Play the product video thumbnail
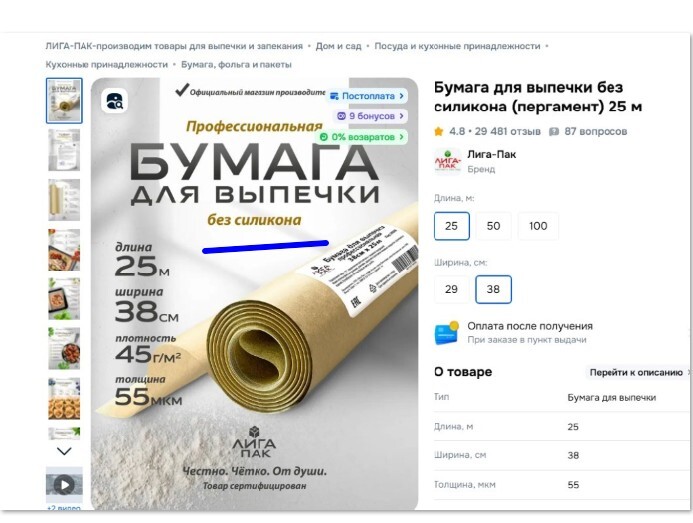The image size is (693, 523). 64,485
